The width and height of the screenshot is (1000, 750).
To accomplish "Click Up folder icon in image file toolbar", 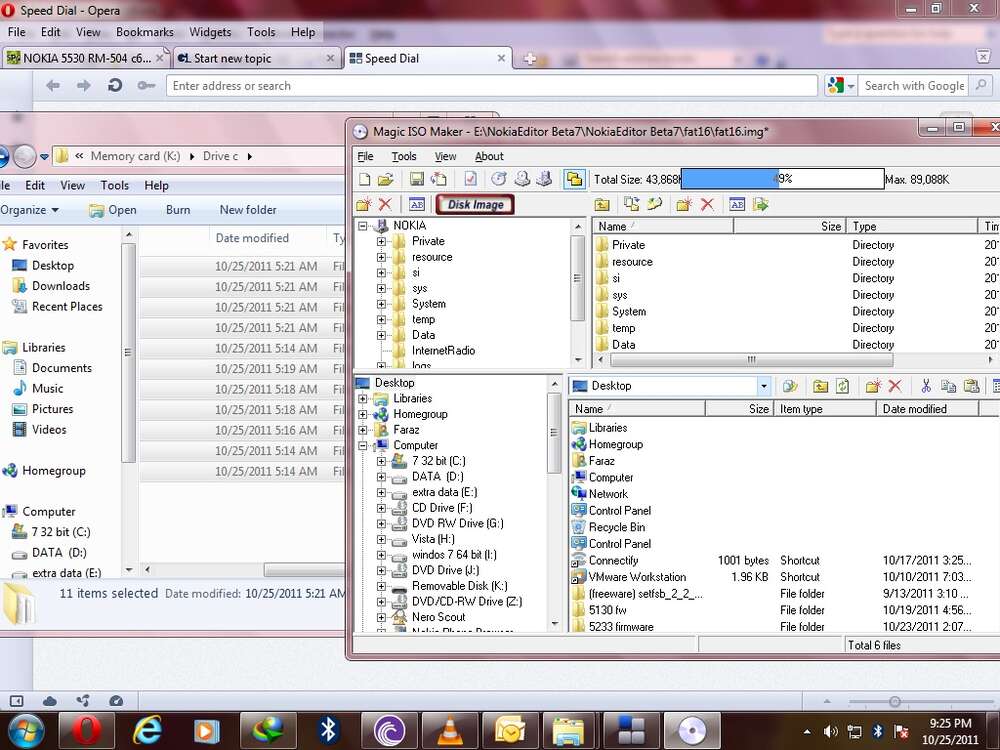I will [x=602, y=205].
